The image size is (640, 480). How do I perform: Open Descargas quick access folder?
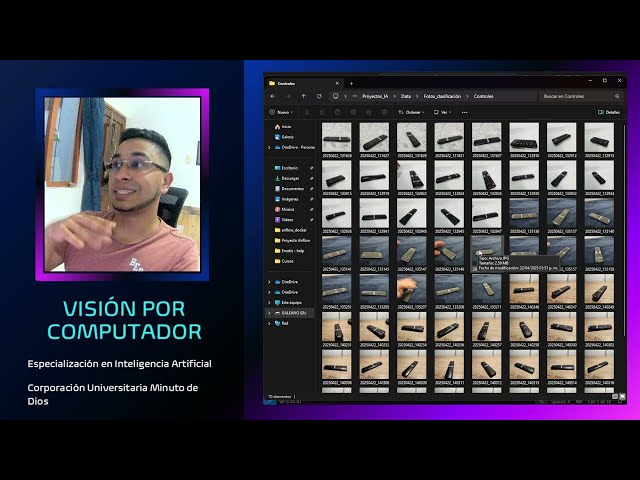[x=287, y=178]
